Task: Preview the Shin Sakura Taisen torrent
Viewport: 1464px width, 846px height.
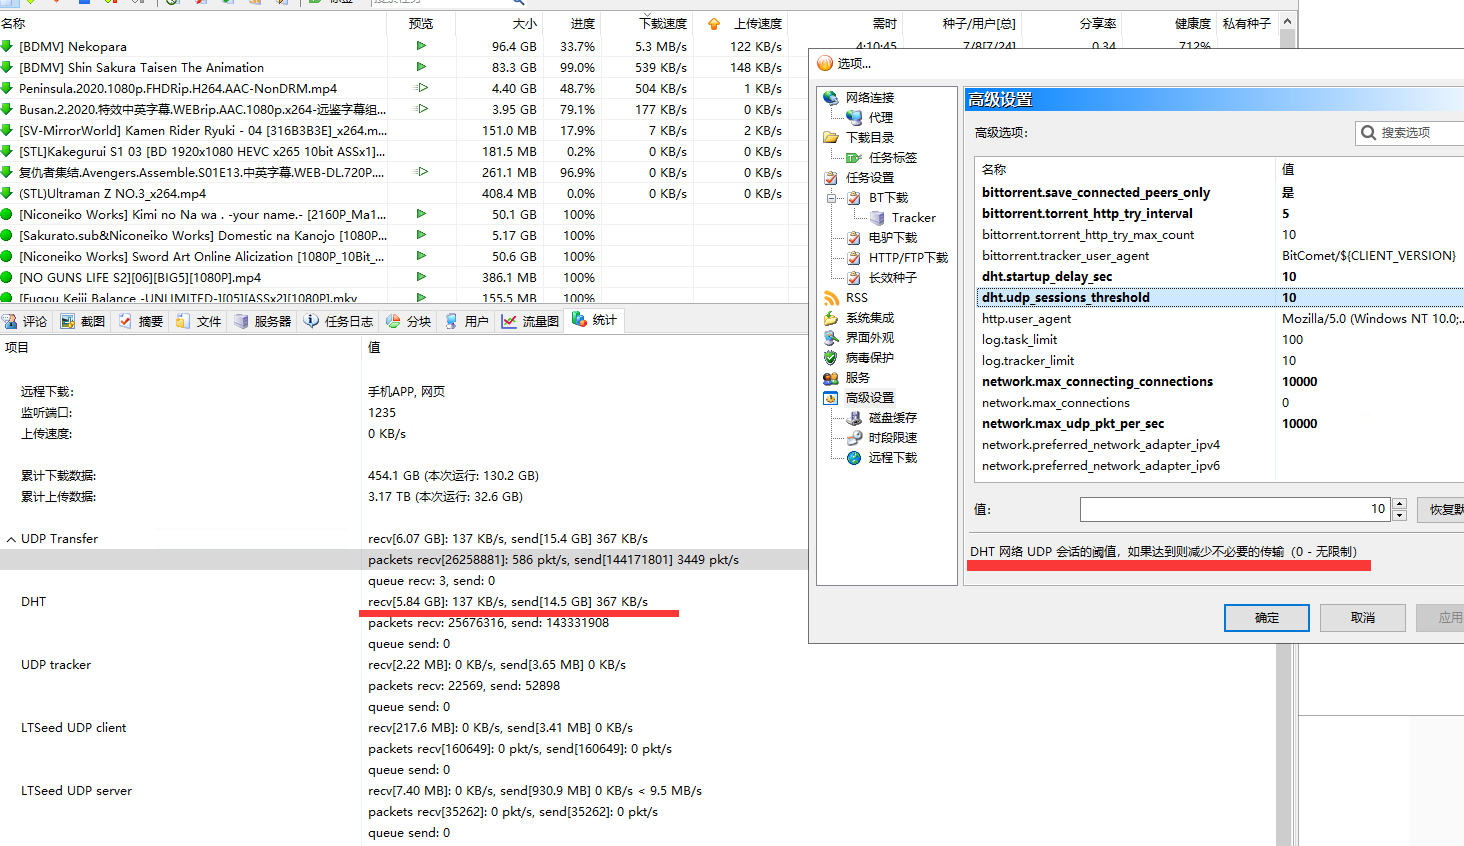Action: (421, 67)
